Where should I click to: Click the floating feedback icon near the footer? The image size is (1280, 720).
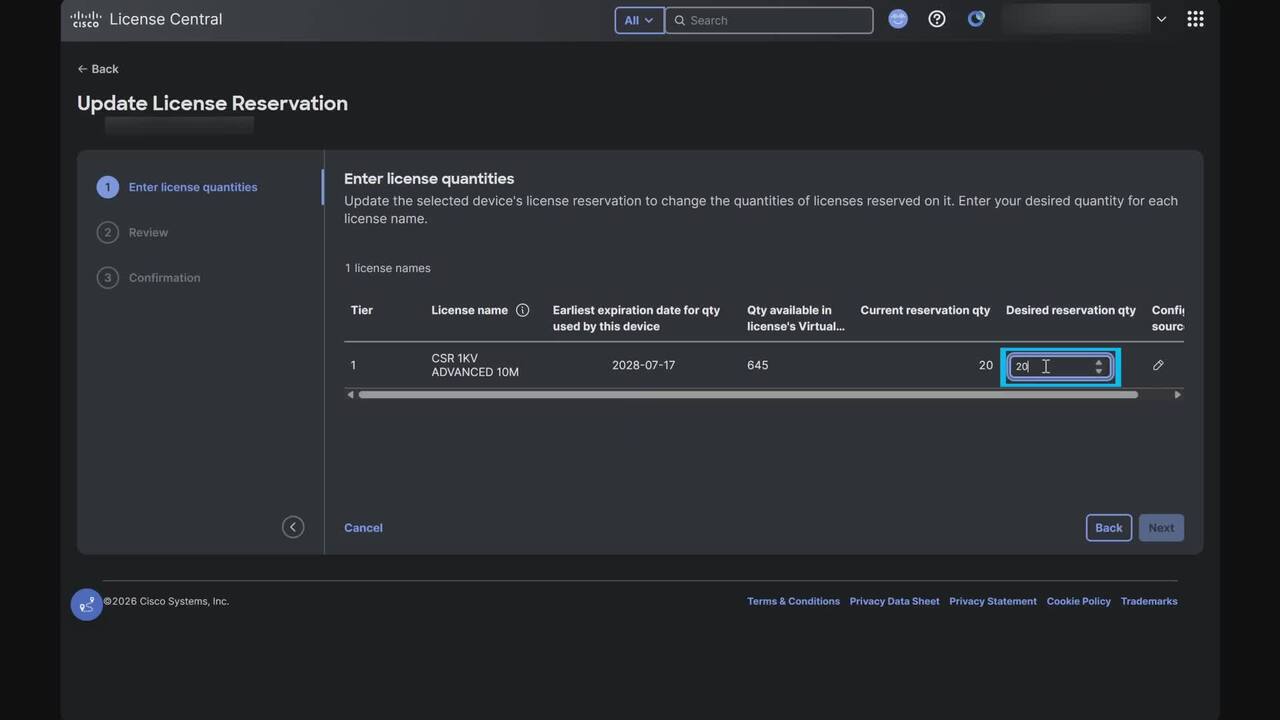tap(86, 604)
